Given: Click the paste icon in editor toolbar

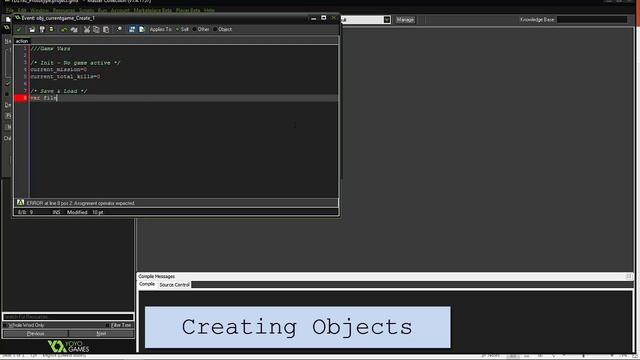Looking at the screenshot, I should point(106,29).
